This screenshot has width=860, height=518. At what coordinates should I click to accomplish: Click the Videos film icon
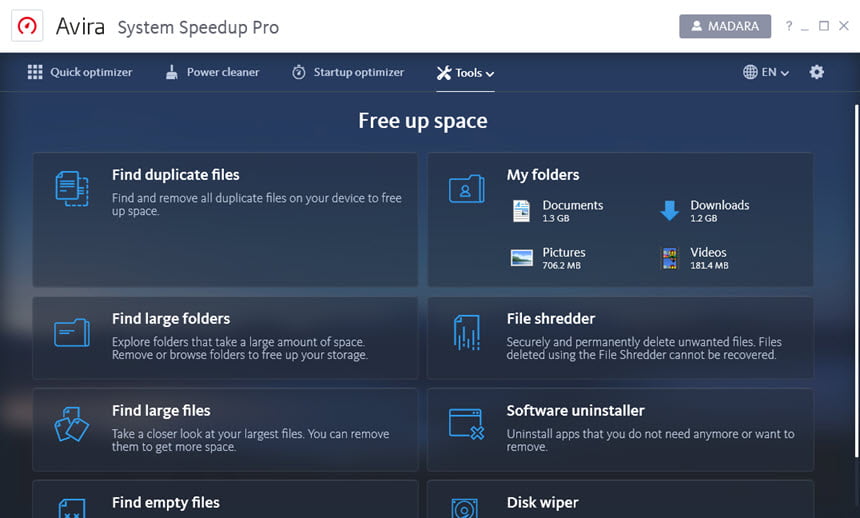tap(669, 258)
